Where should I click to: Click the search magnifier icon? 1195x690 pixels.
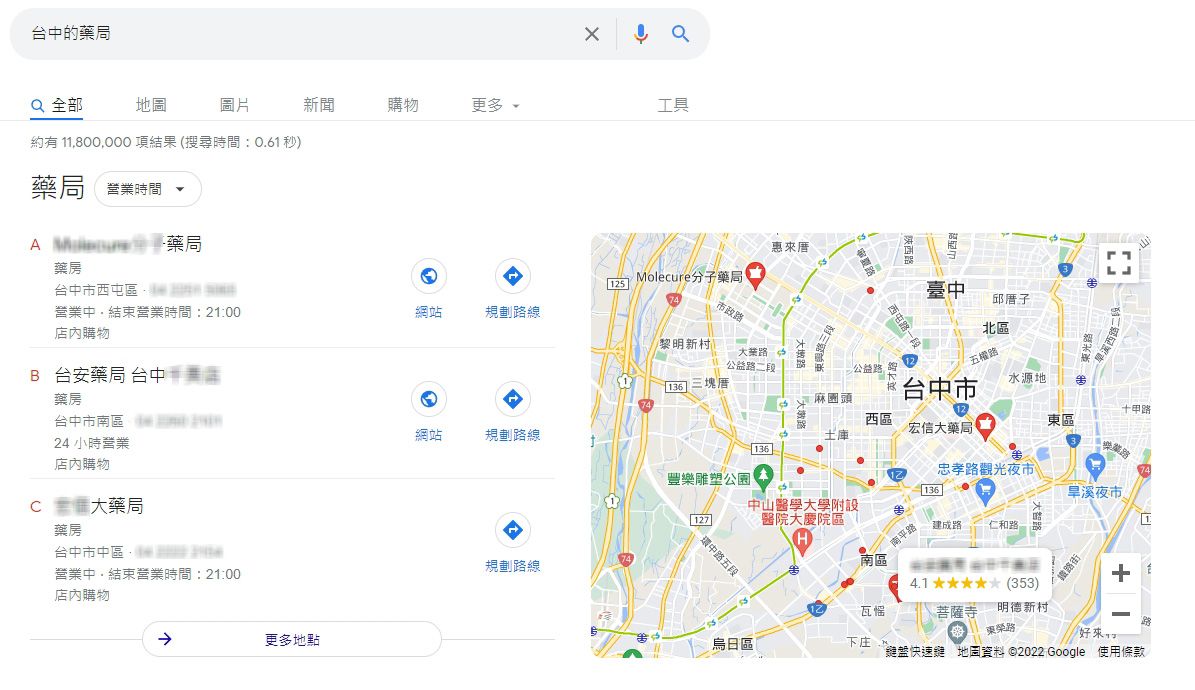[x=681, y=33]
